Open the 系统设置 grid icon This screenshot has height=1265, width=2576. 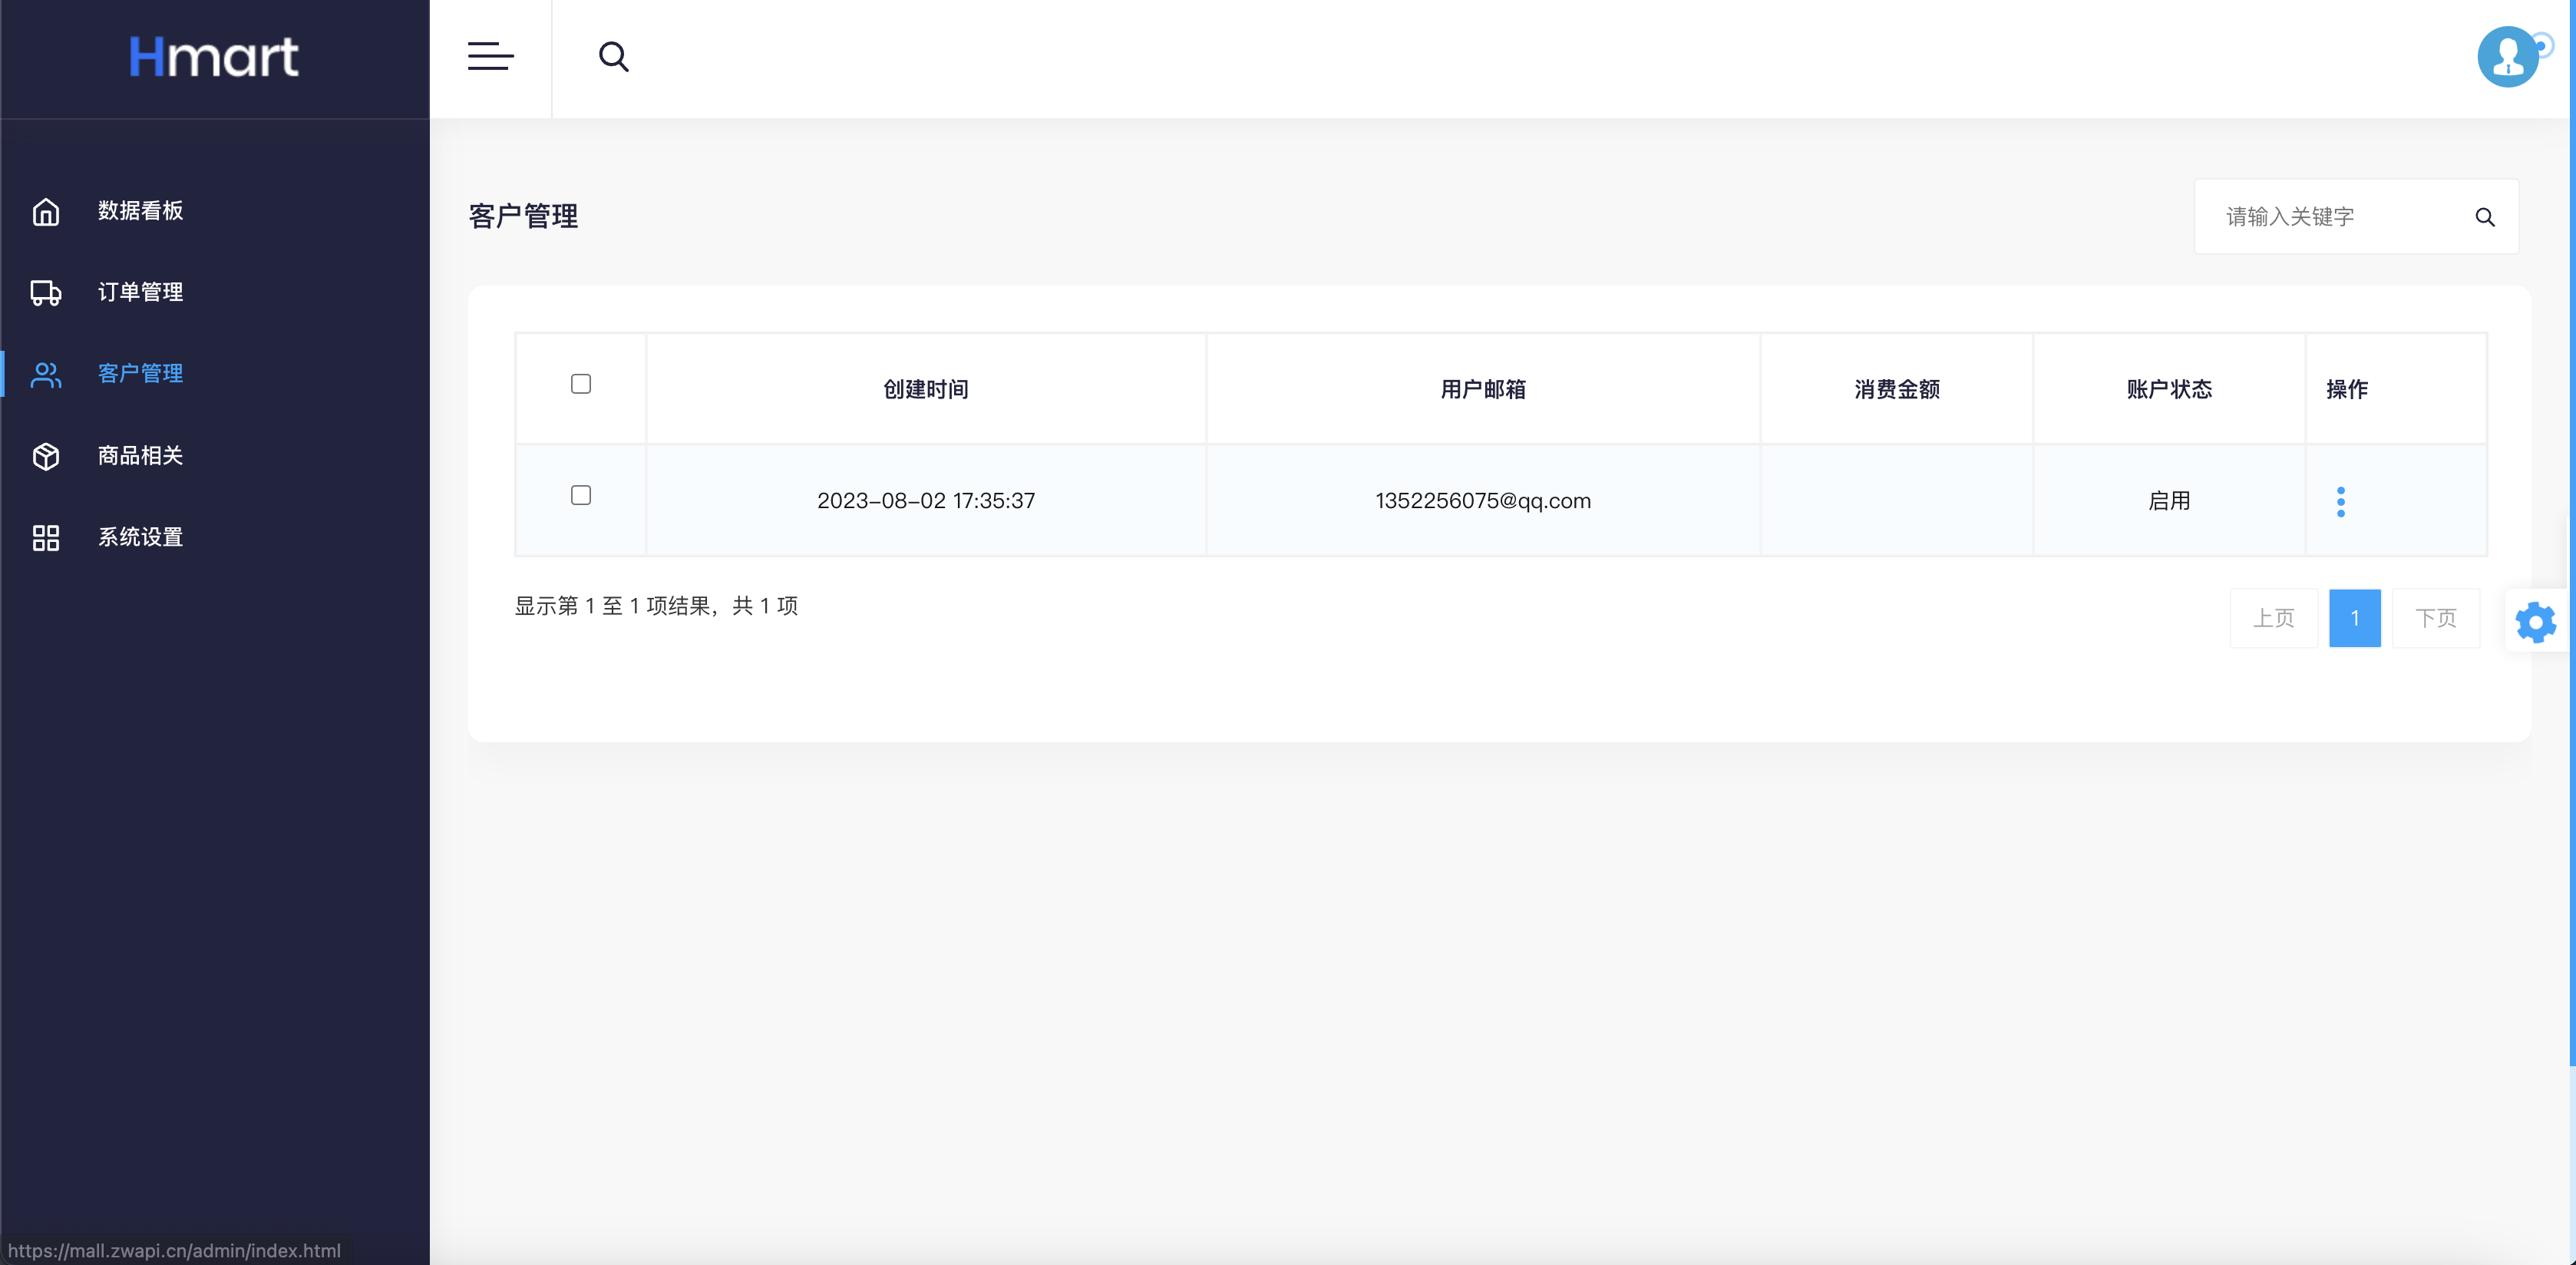[x=46, y=537]
